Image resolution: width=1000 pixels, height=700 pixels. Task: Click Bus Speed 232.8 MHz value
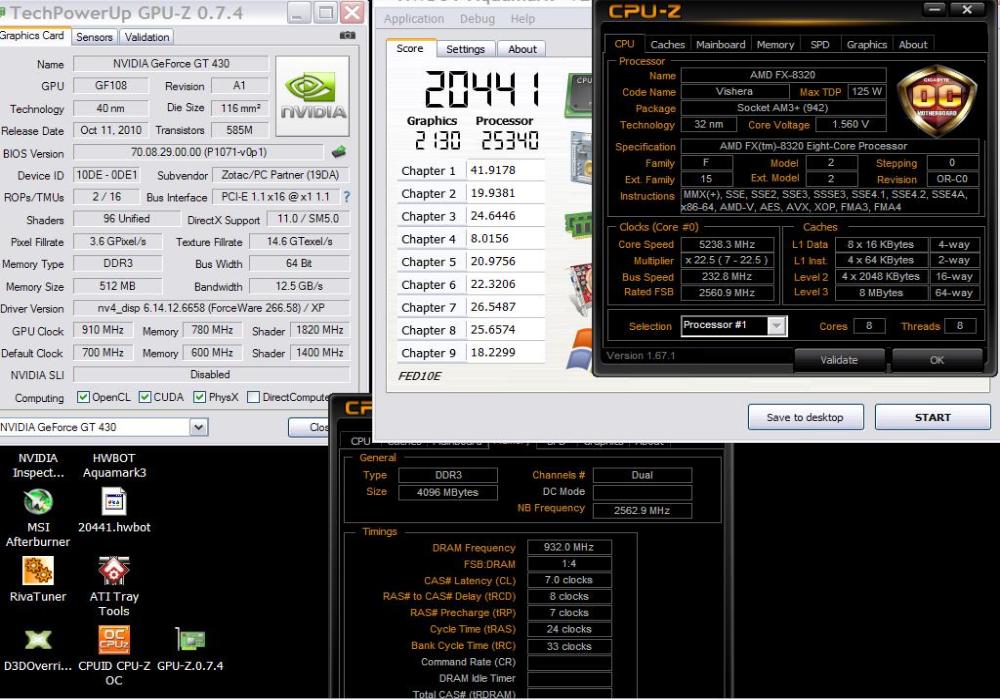[727, 277]
